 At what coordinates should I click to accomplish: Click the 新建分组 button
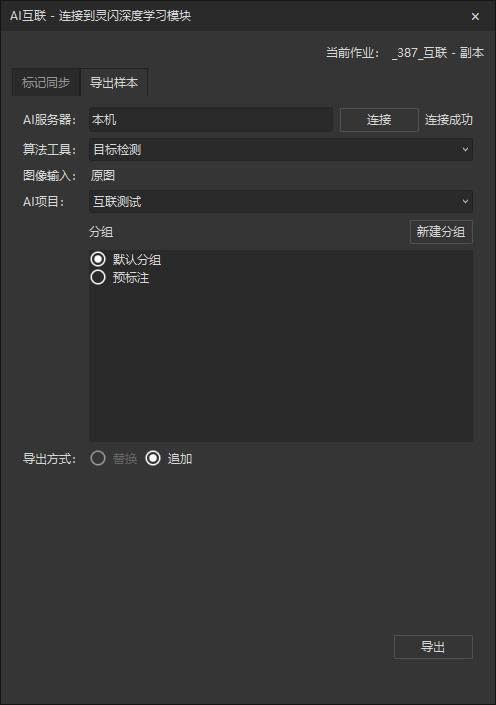coord(441,232)
